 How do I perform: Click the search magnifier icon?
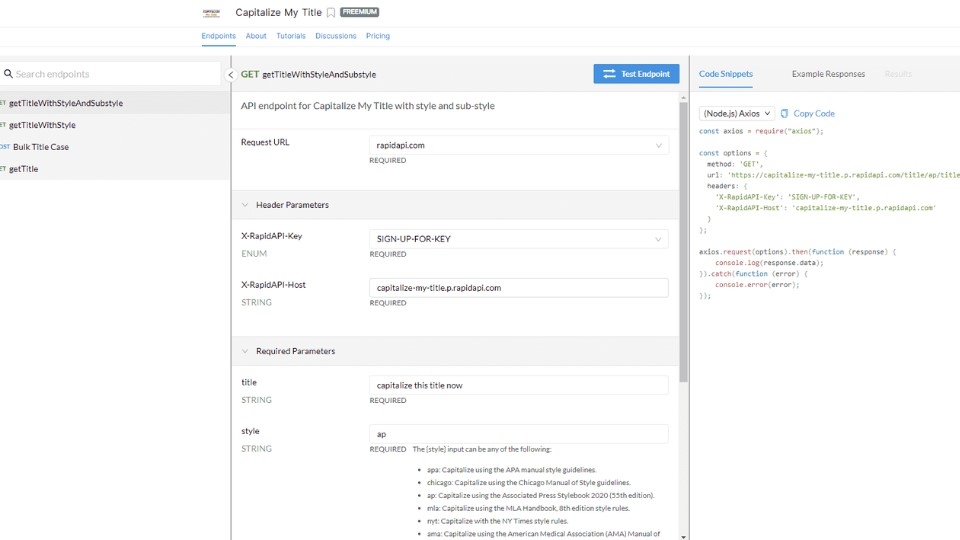(x=8, y=74)
